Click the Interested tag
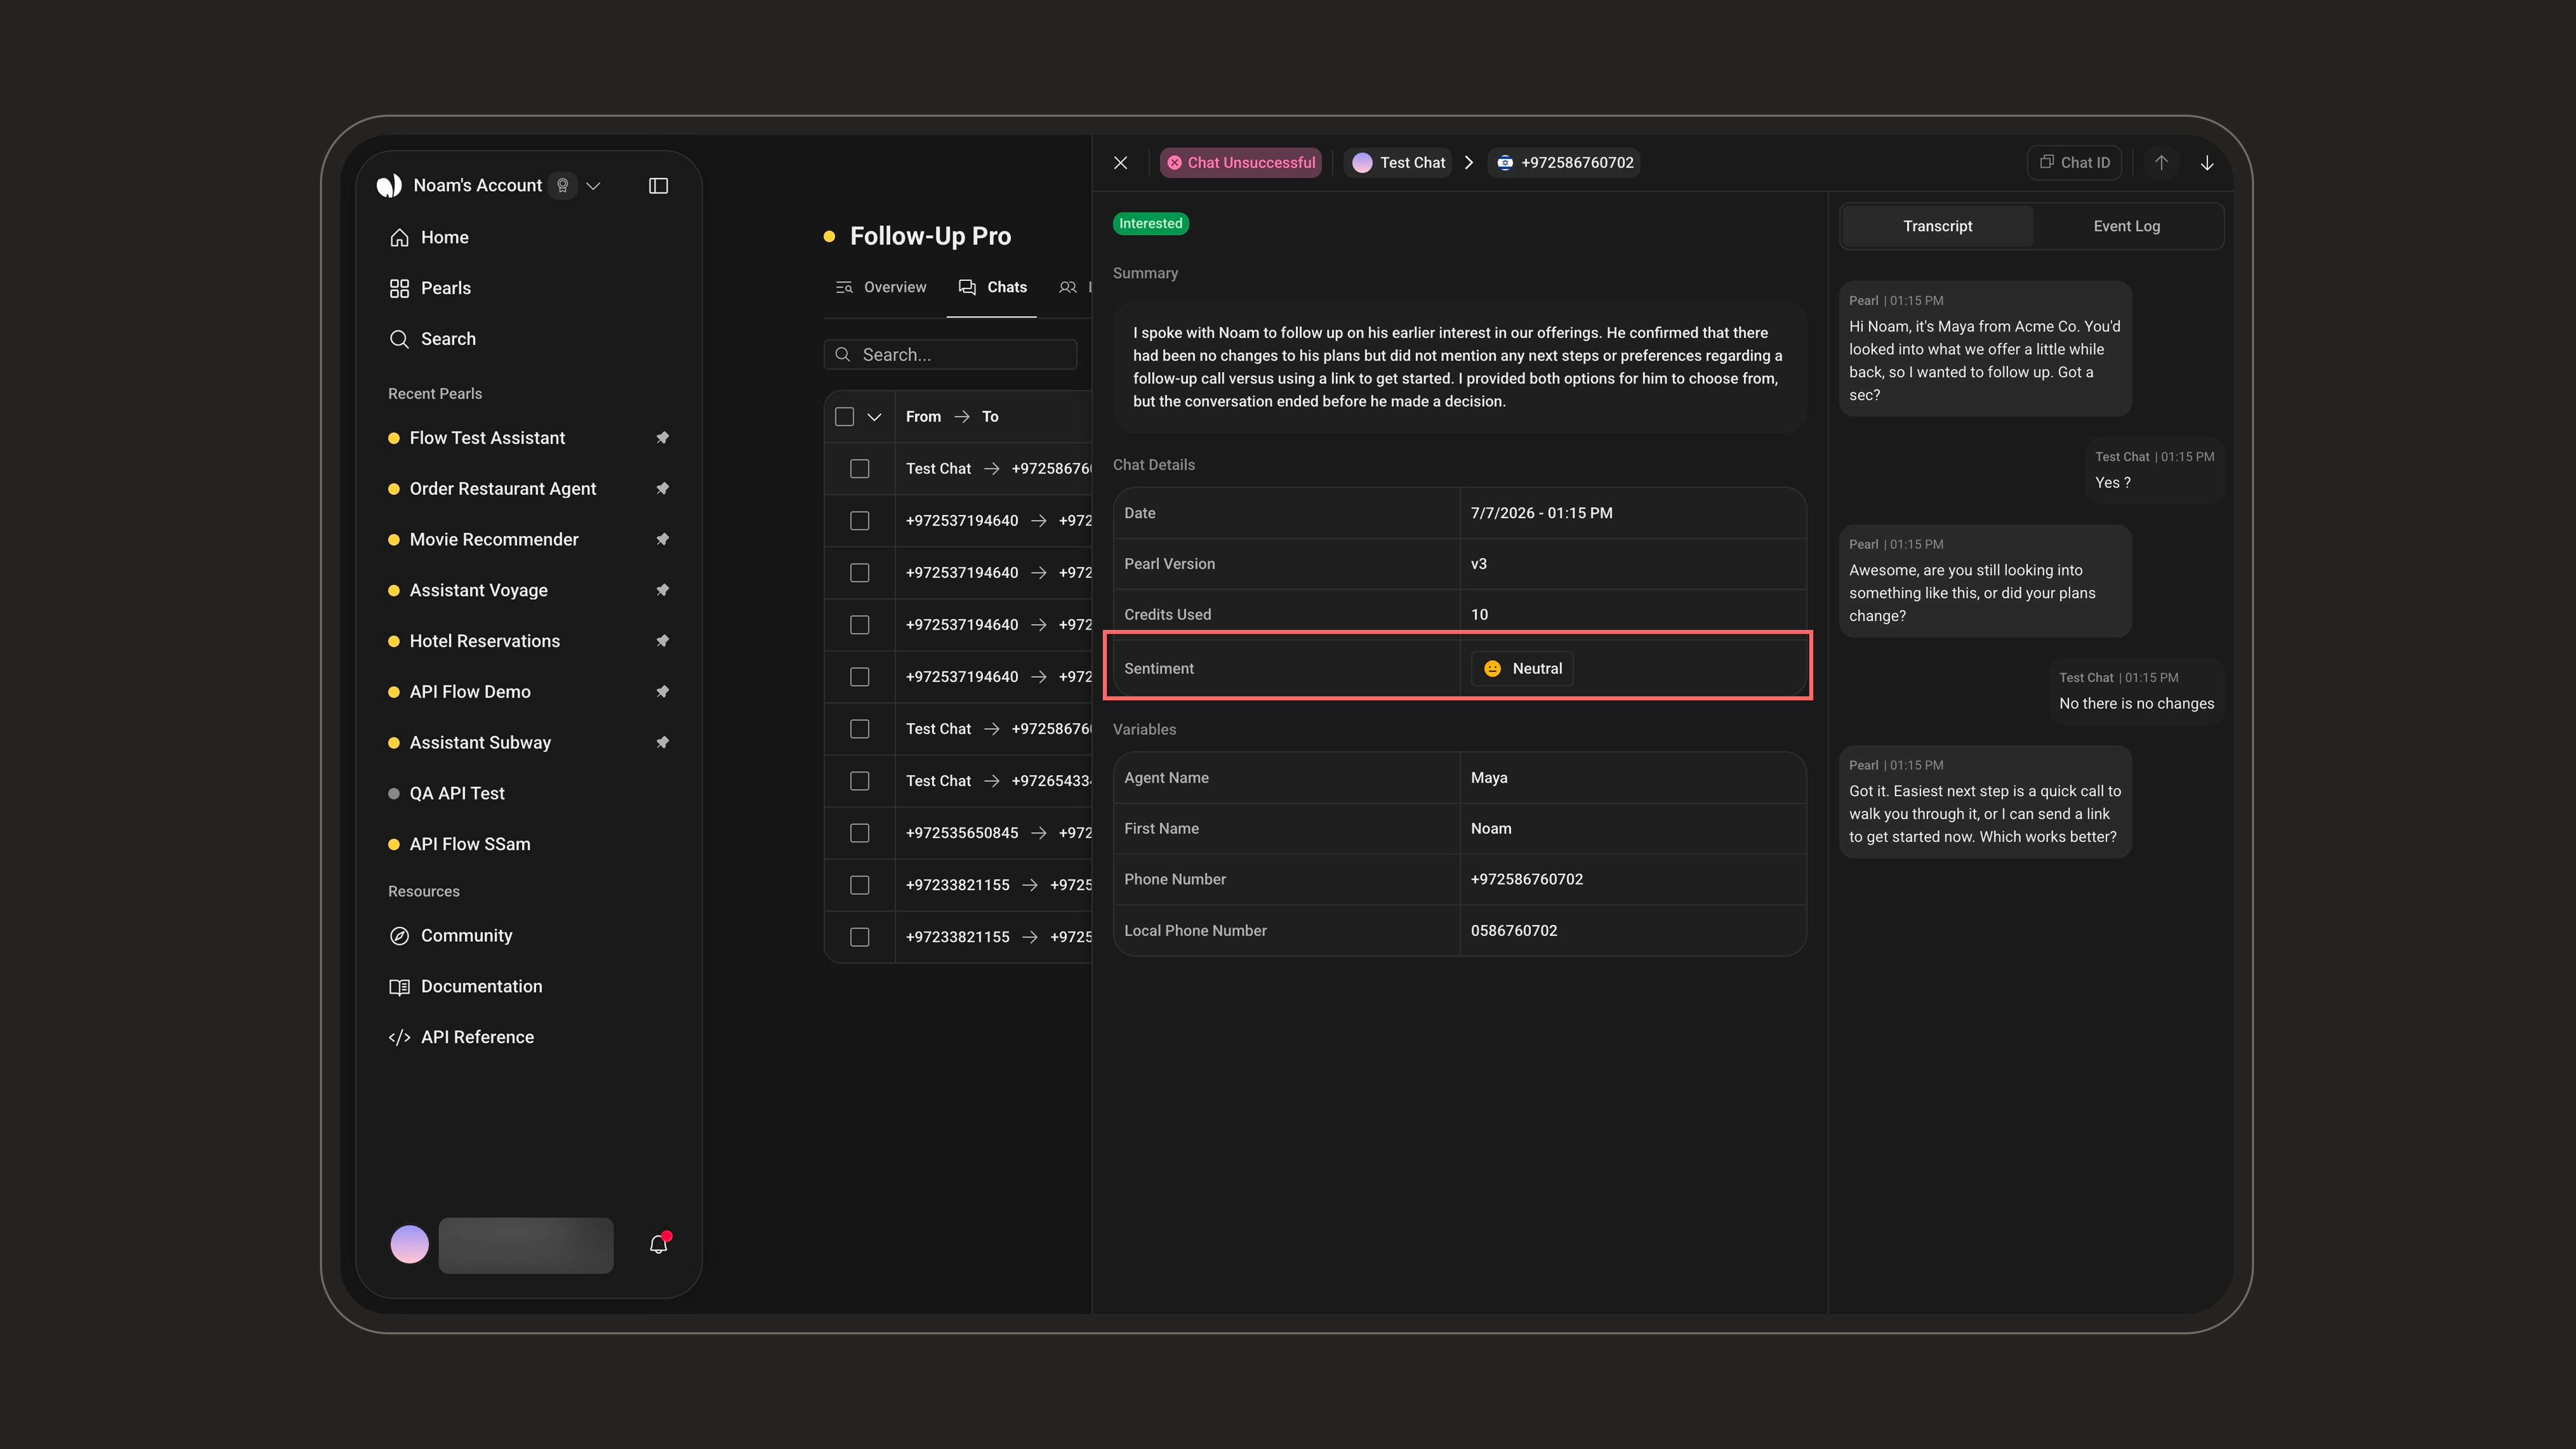Screen dimensions: 2576x1449 click(1151, 224)
